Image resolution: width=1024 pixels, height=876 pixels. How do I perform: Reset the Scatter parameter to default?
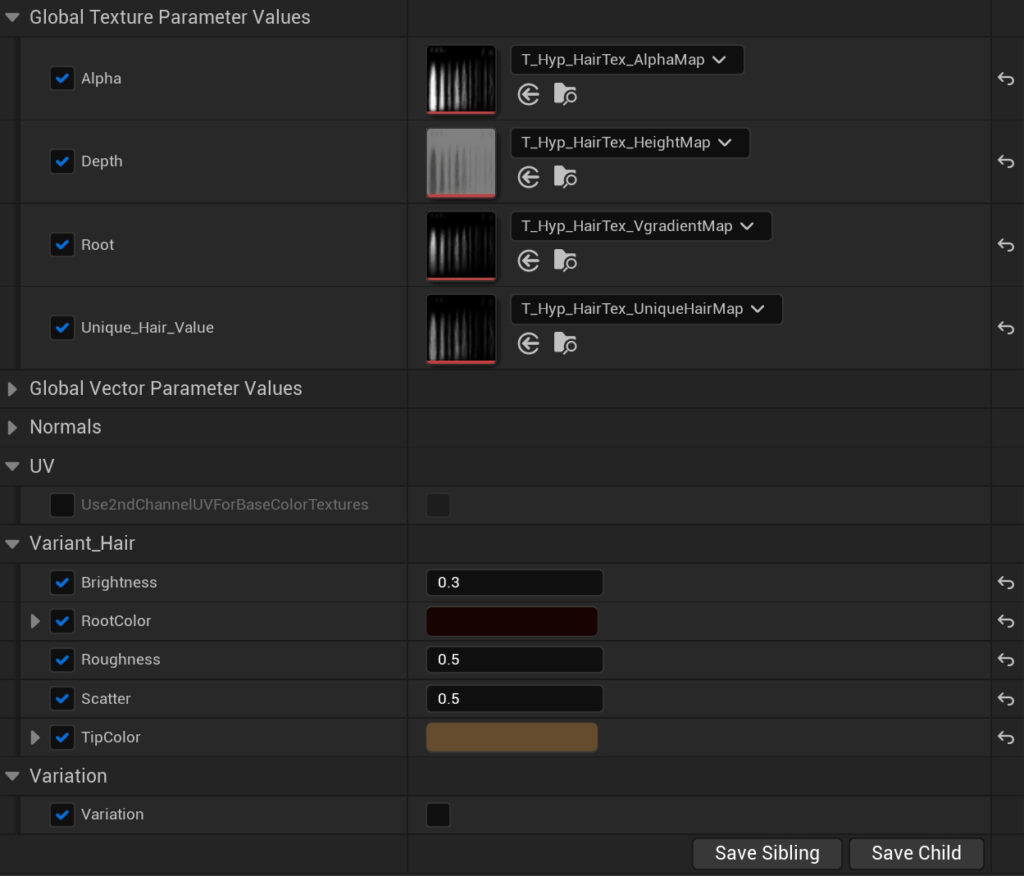[x=1006, y=698]
